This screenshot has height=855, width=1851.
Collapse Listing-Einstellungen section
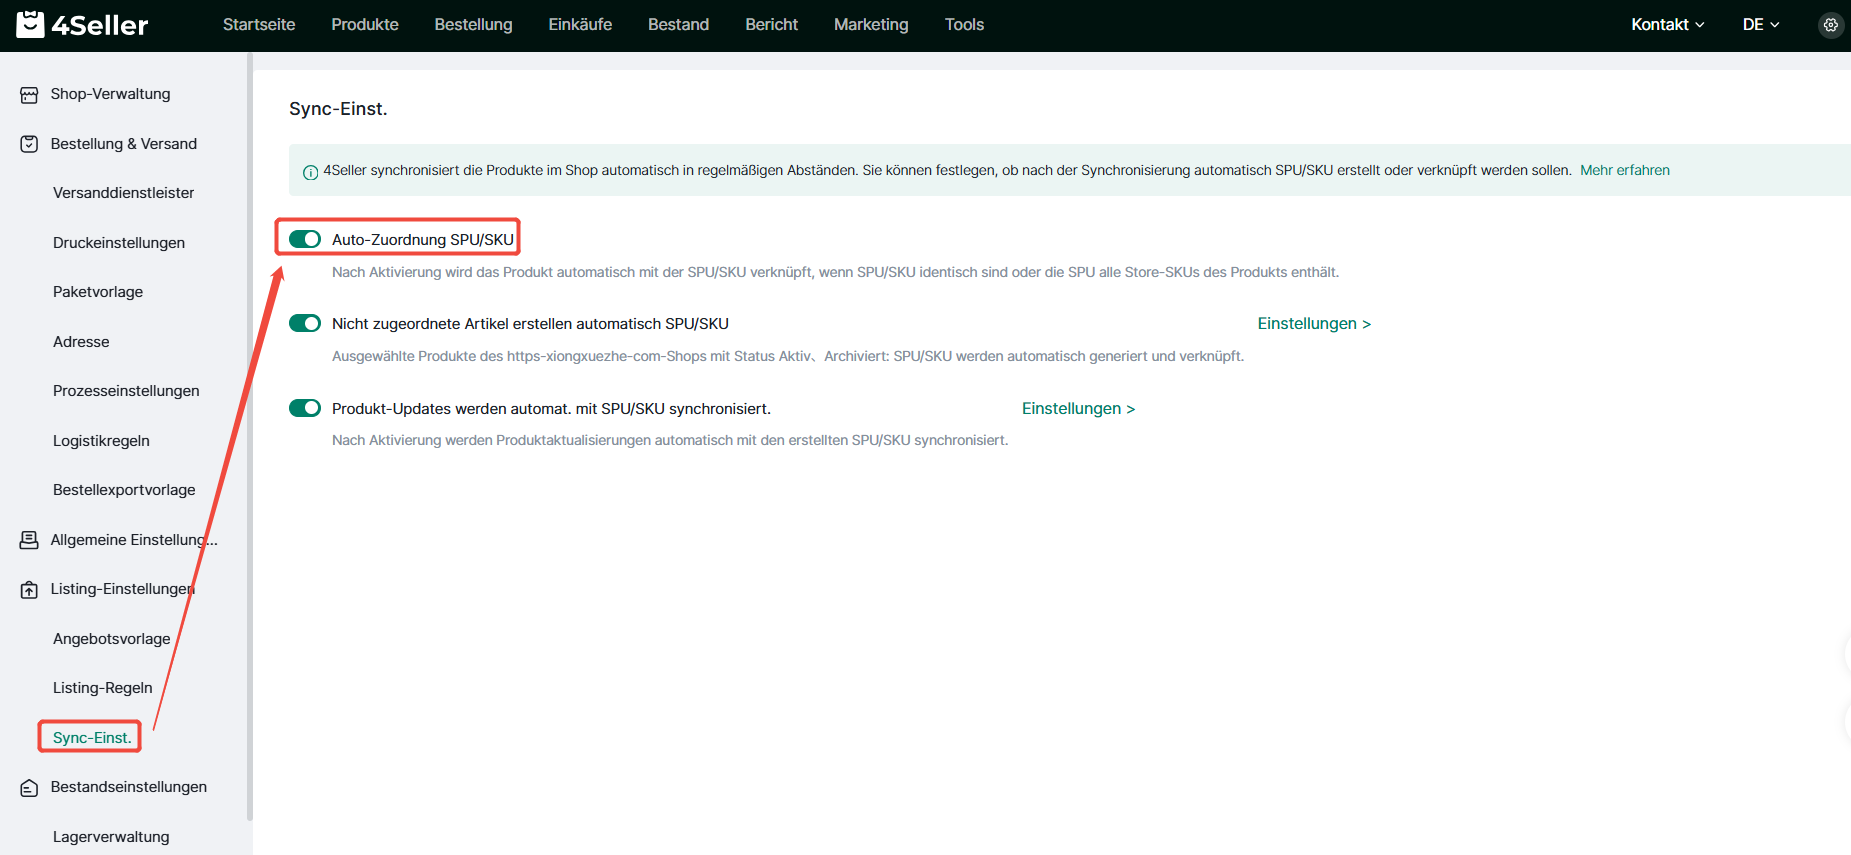pos(124,589)
